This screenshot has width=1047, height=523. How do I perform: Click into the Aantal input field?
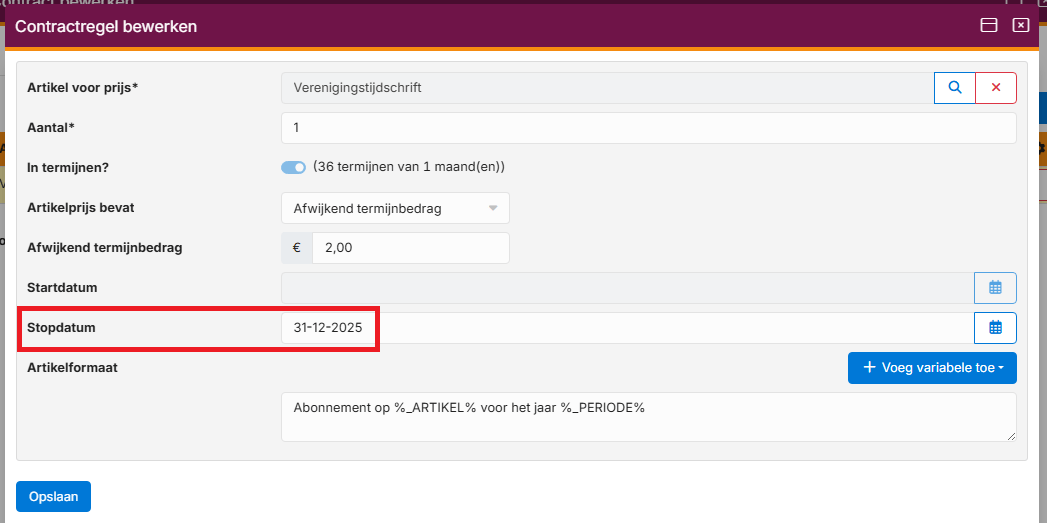[648, 128]
